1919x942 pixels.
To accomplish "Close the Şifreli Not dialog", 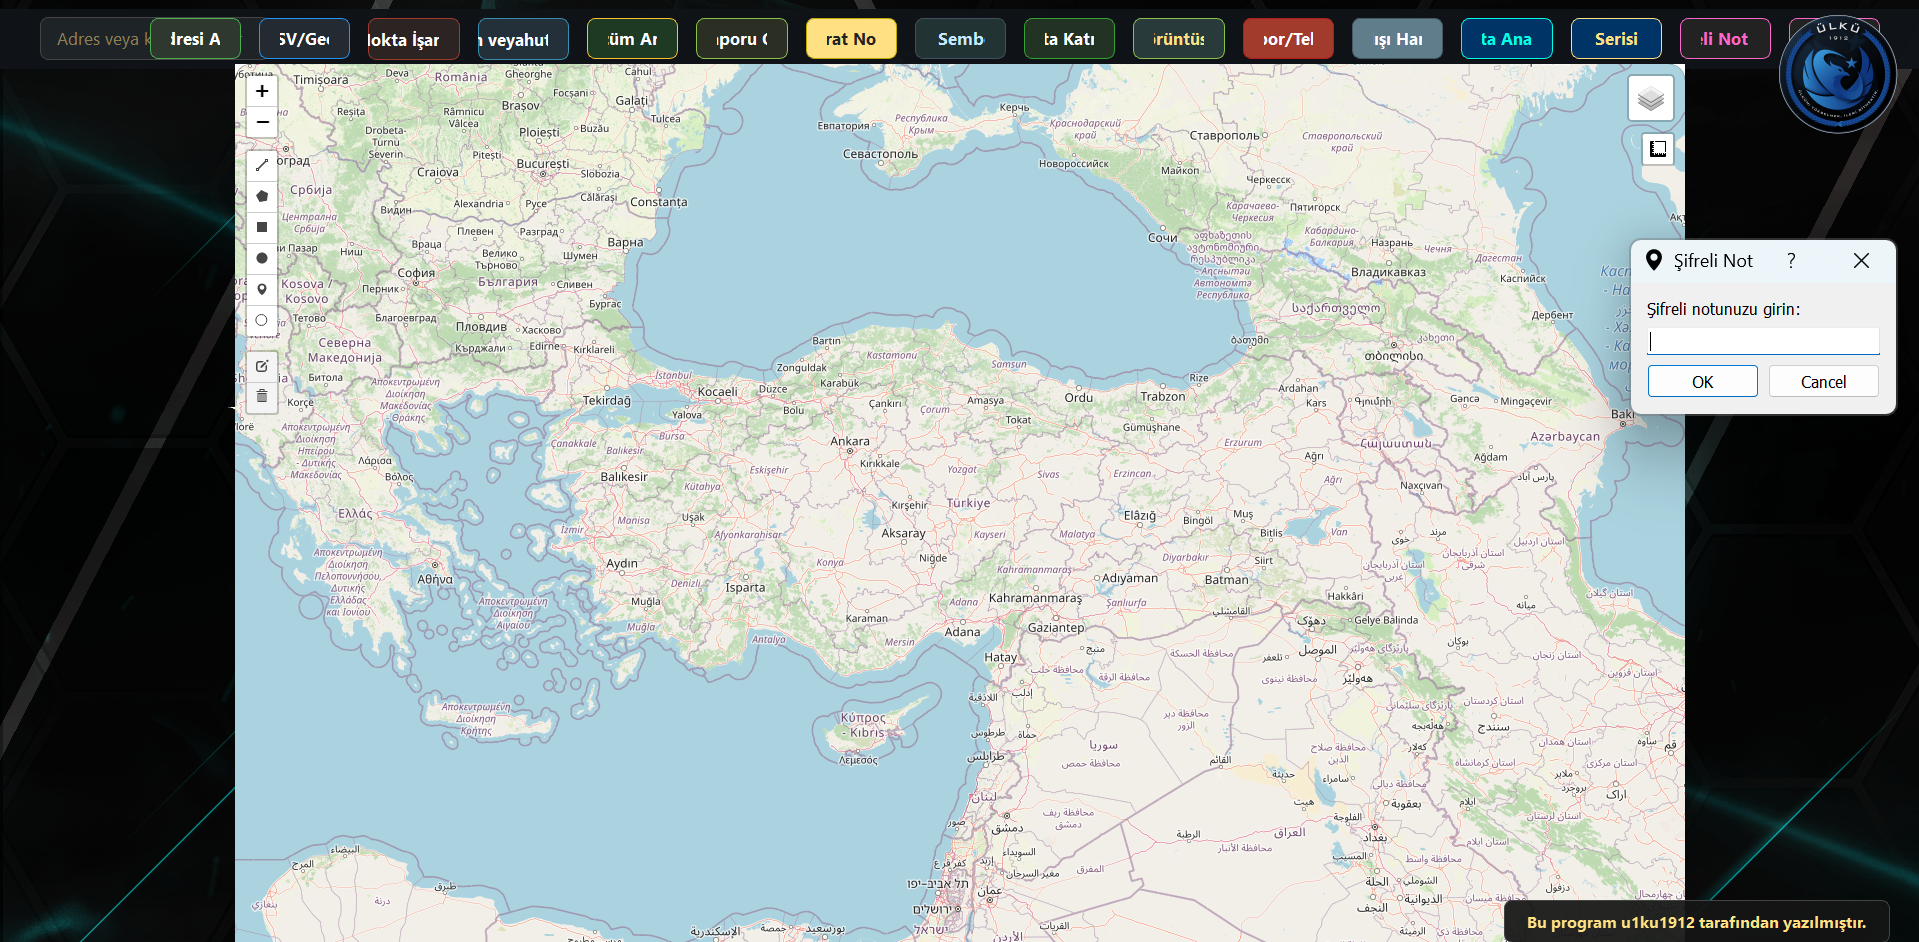I will pyautogui.click(x=1861, y=260).
